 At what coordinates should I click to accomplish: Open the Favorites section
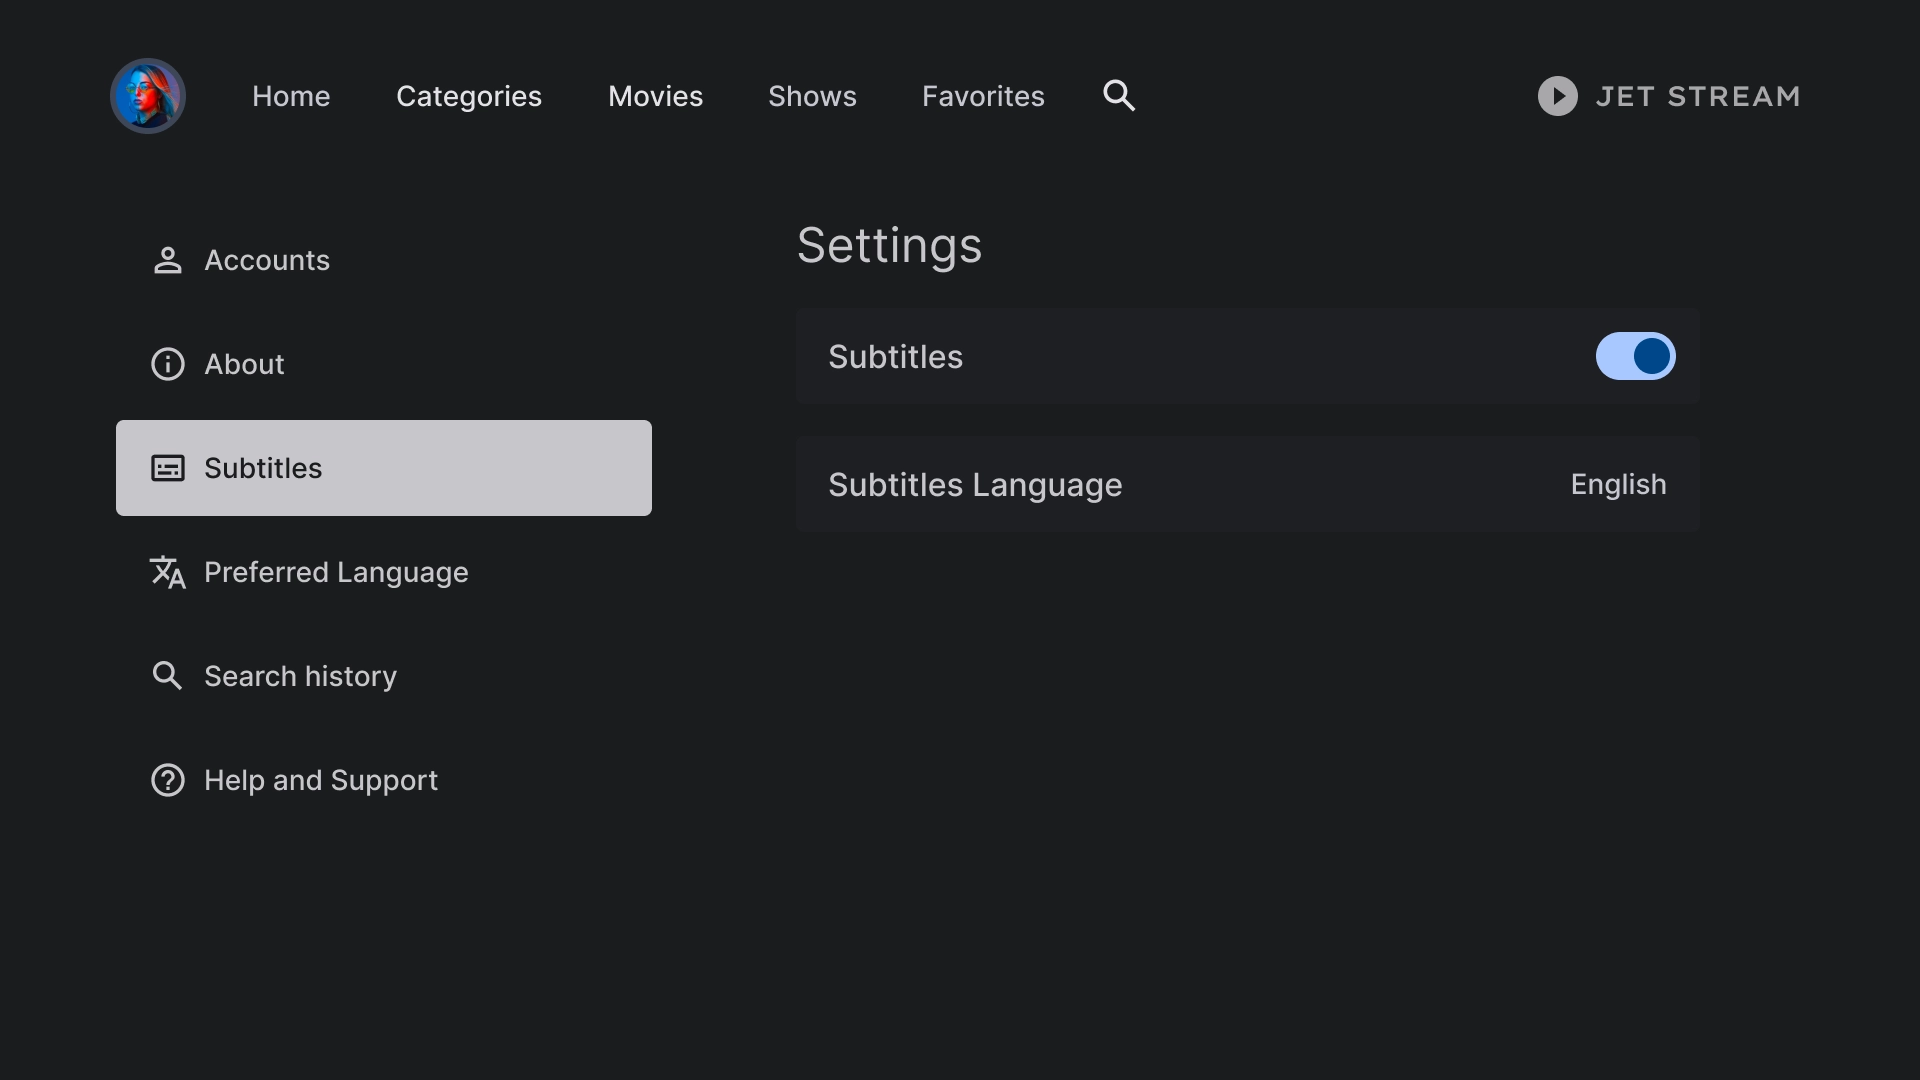[x=984, y=95]
